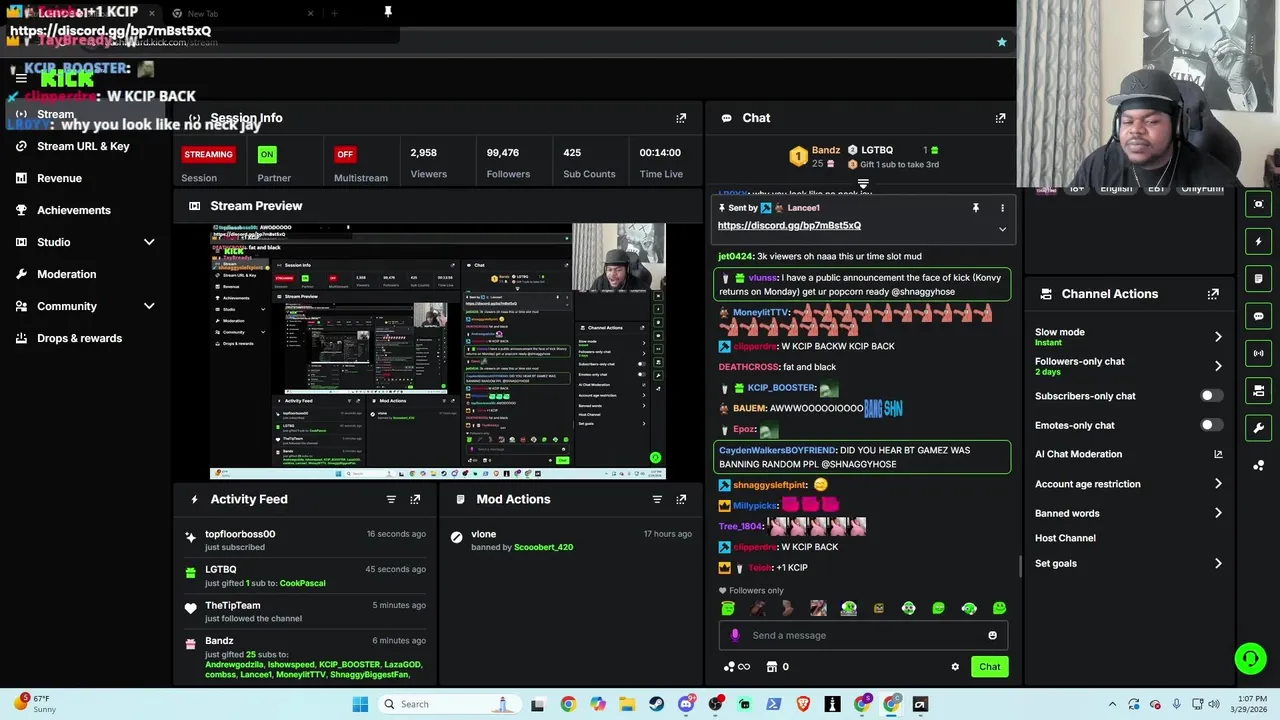
Task: Click the last green smiley emote
Action: (999, 608)
